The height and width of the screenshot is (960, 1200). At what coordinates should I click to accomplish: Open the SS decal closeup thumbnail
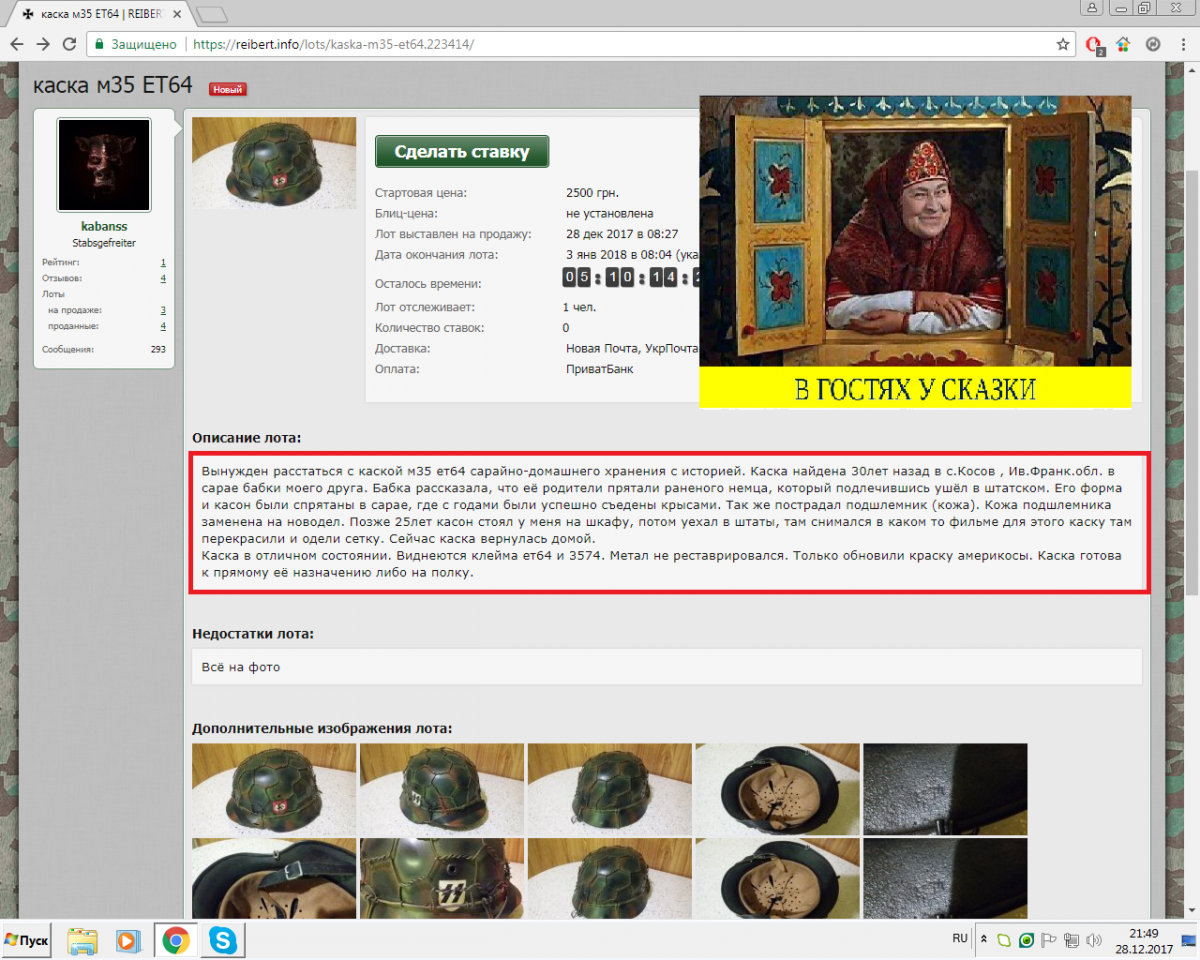click(x=442, y=878)
